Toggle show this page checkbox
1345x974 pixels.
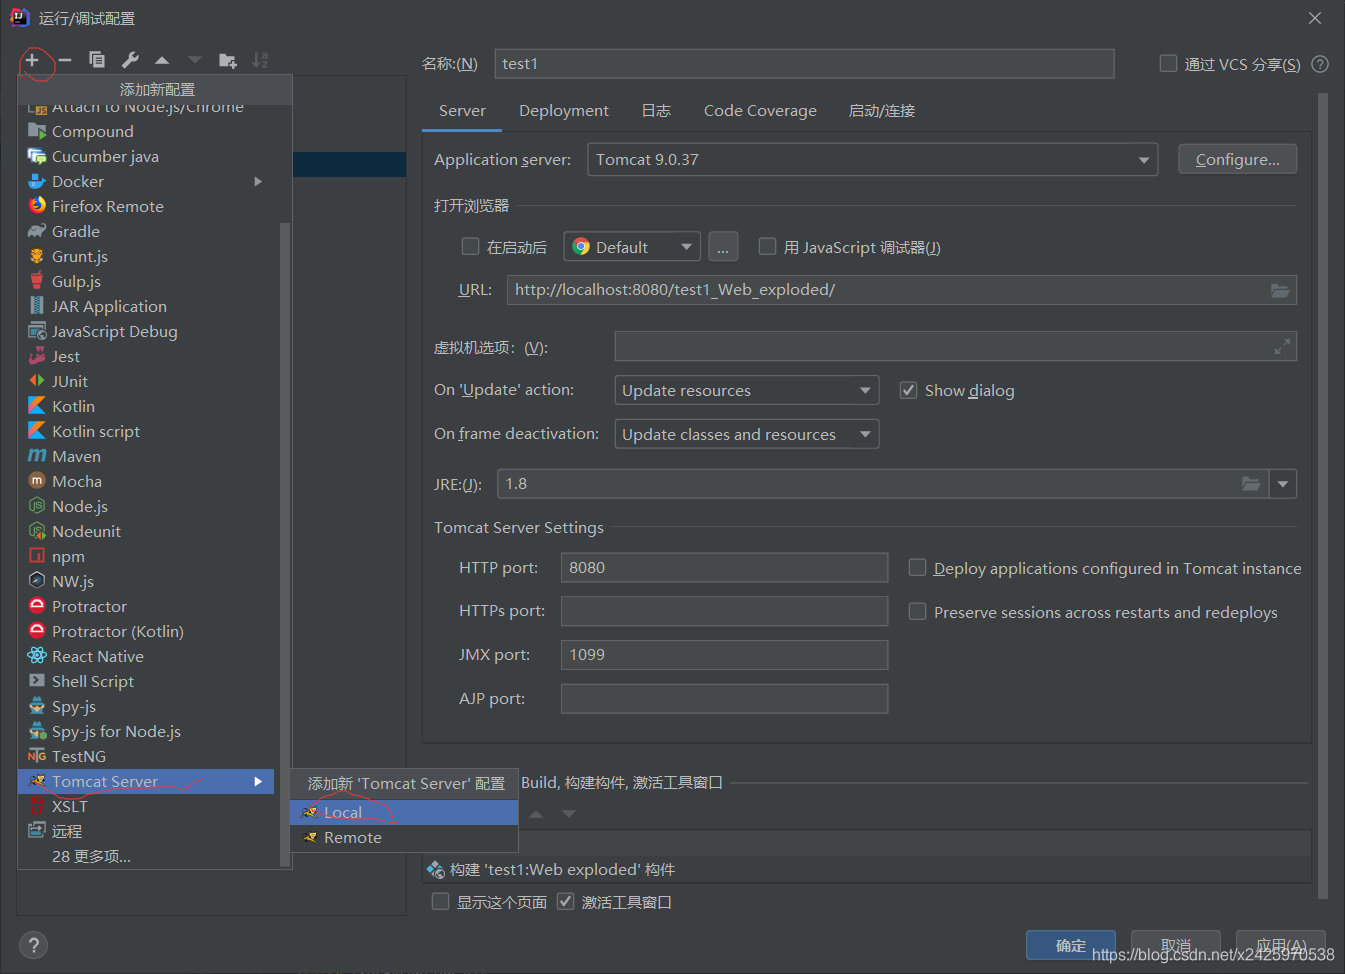coord(440,902)
